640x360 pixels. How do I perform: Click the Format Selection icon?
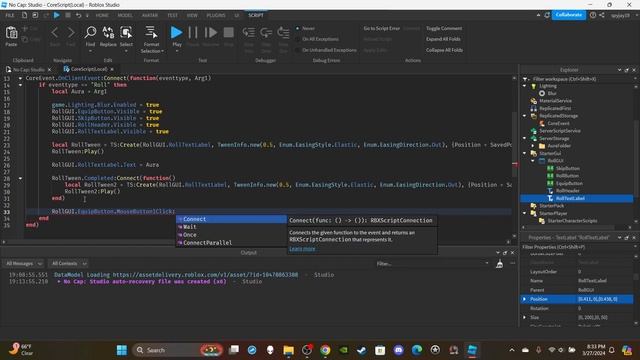[x=151, y=32]
